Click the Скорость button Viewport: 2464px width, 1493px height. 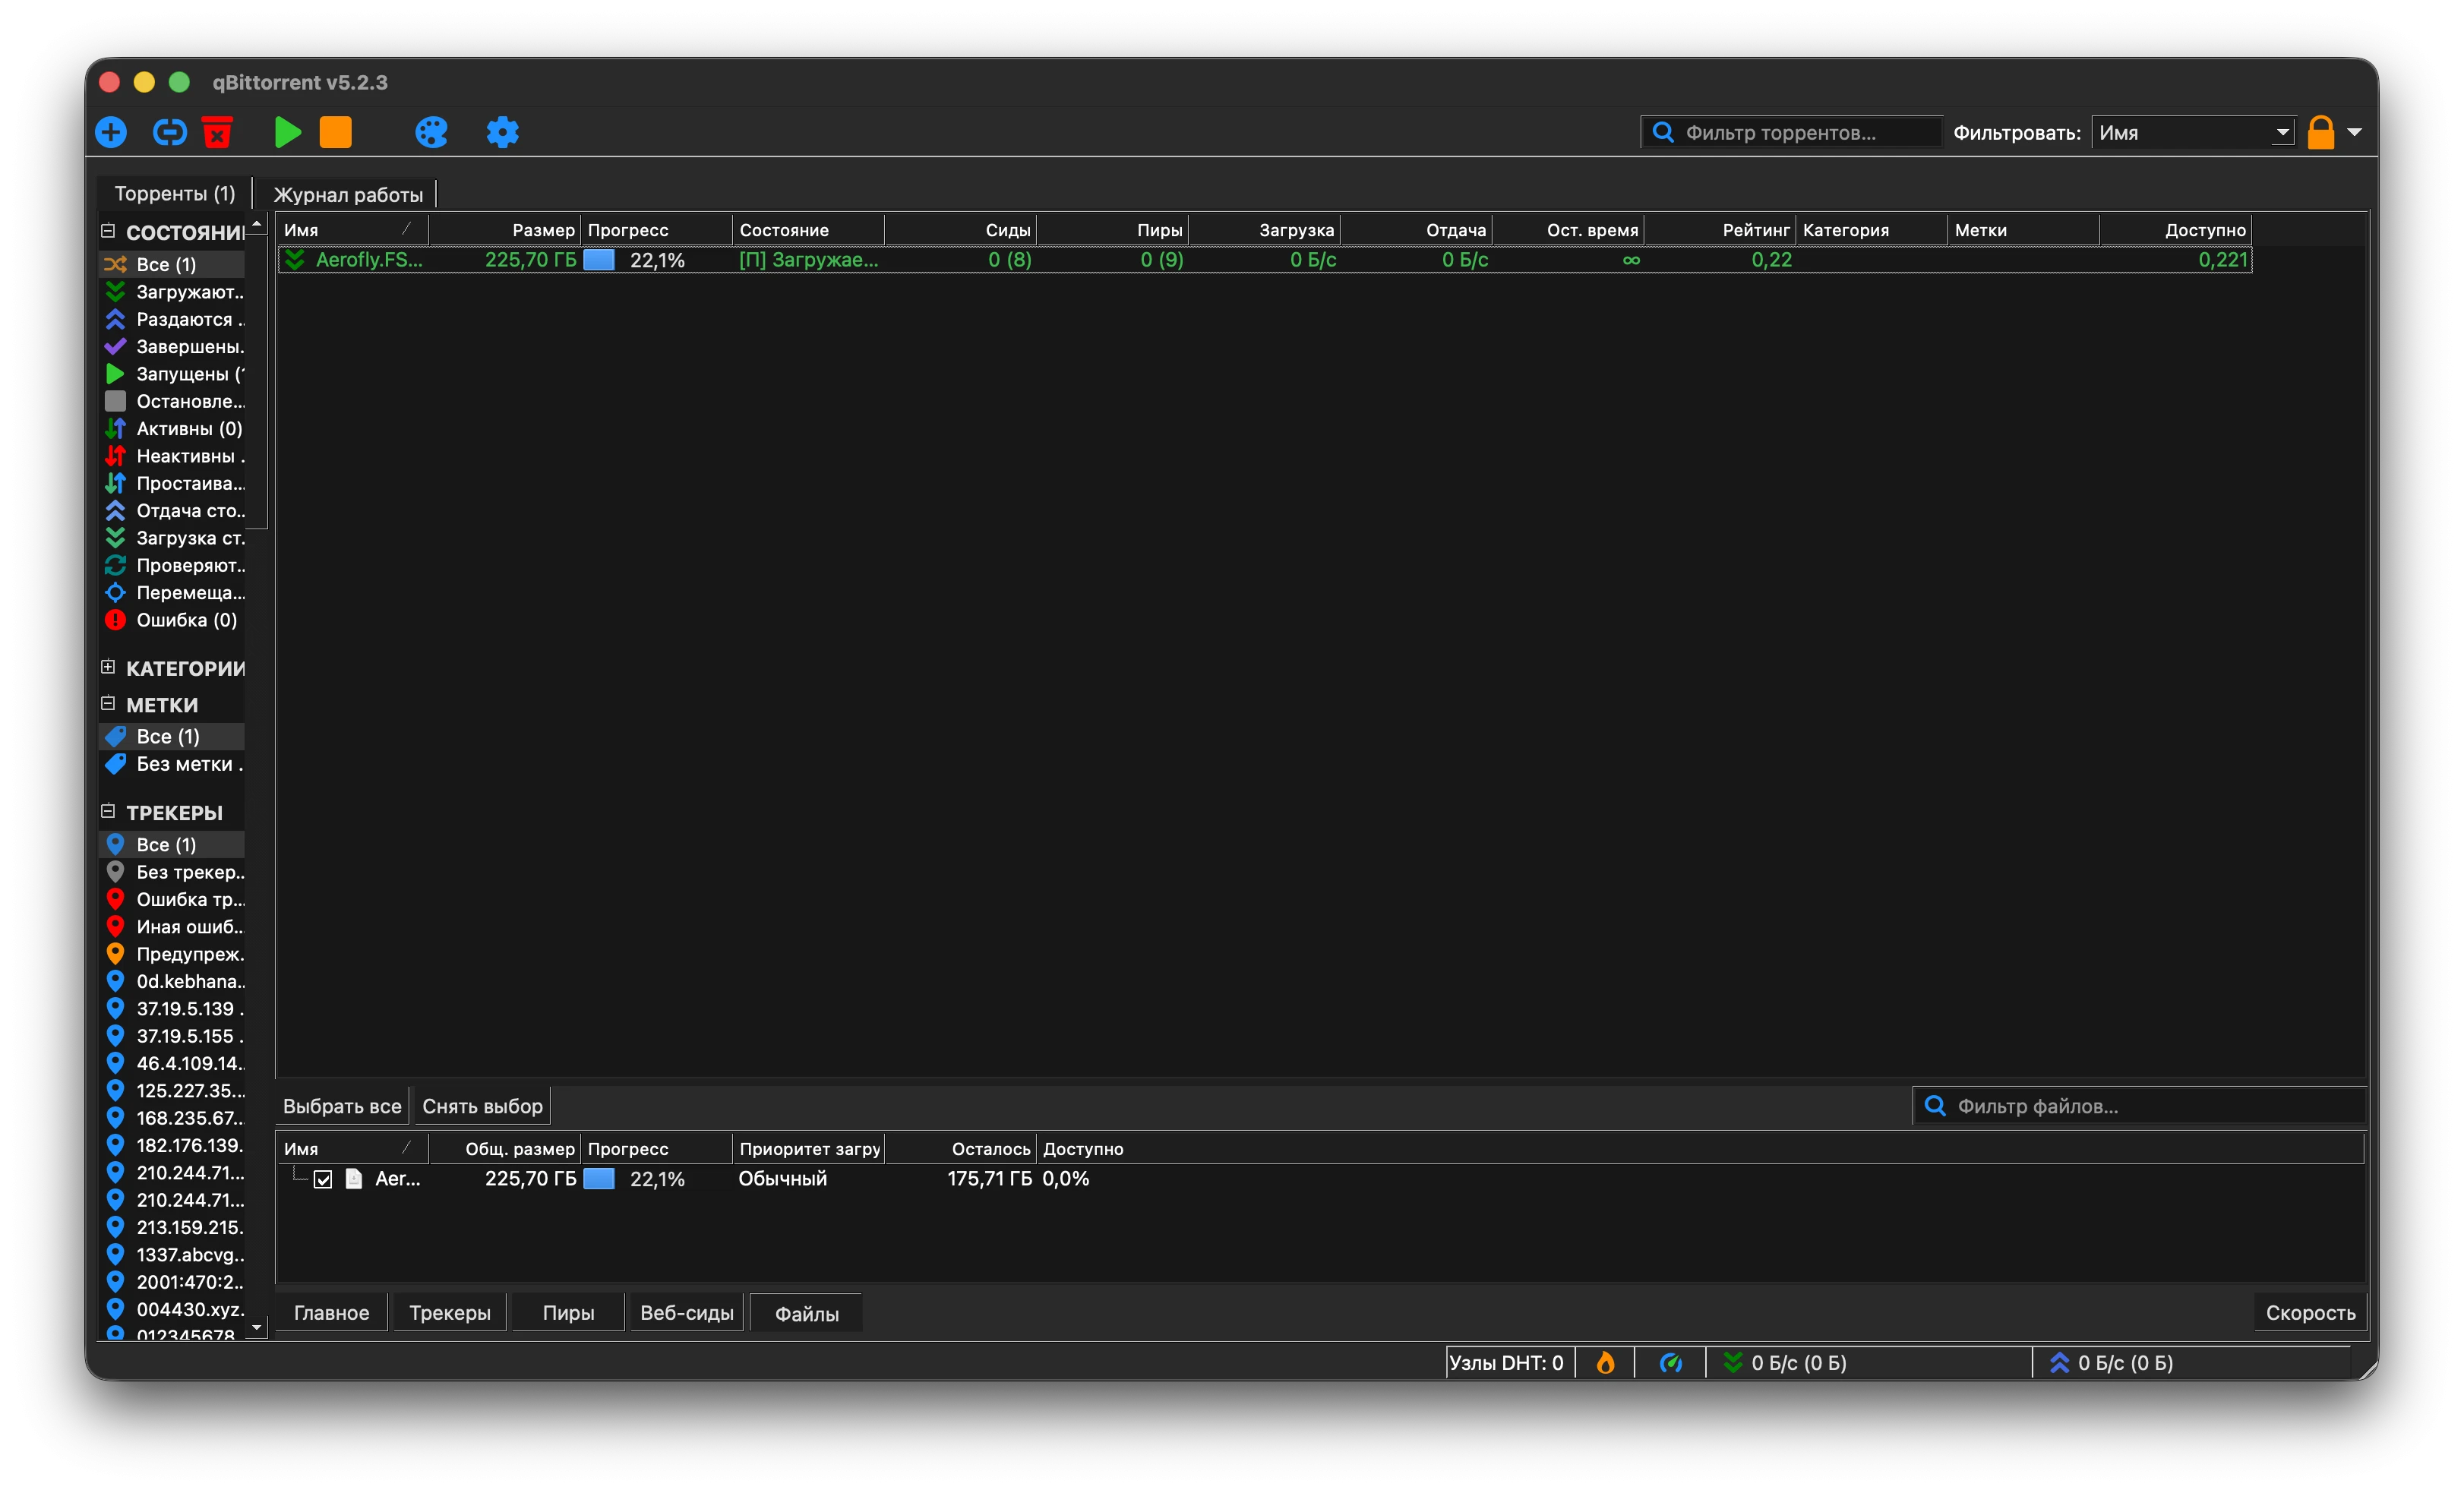coord(2310,1313)
